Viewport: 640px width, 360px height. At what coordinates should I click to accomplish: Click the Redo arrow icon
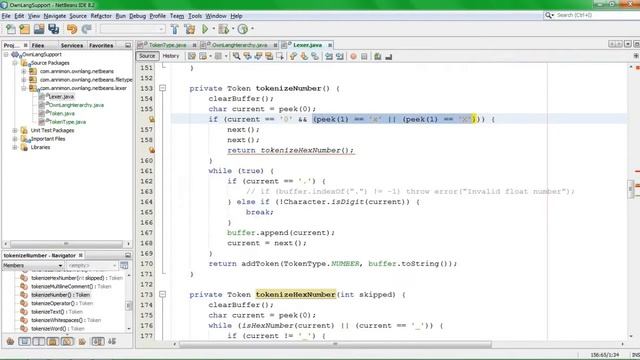tap(86, 29)
